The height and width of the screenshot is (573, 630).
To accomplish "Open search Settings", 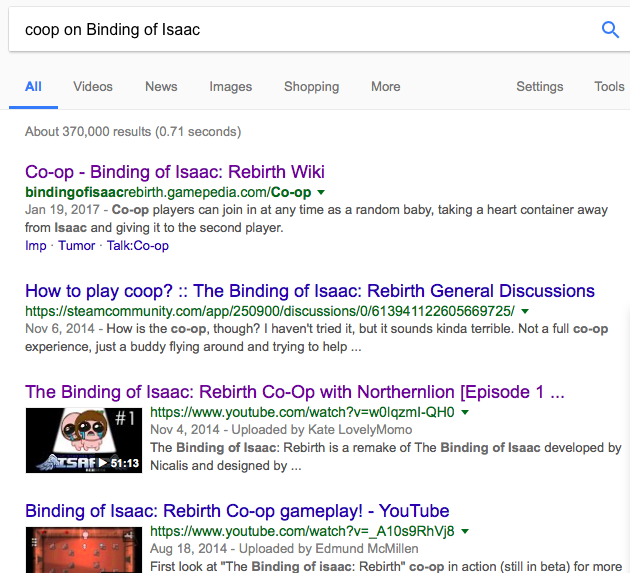I will click(540, 86).
